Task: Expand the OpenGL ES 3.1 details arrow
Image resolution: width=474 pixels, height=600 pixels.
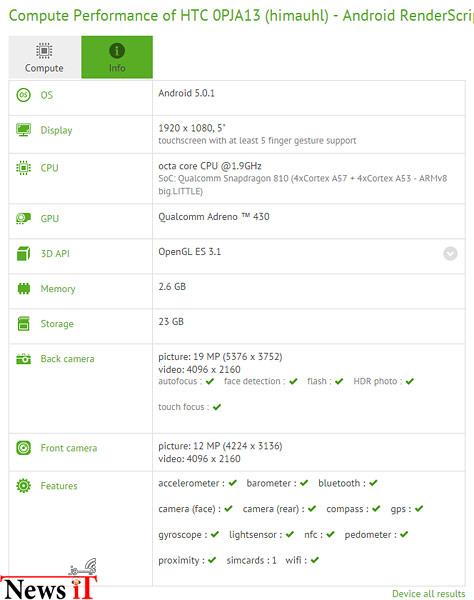Action: [x=450, y=253]
